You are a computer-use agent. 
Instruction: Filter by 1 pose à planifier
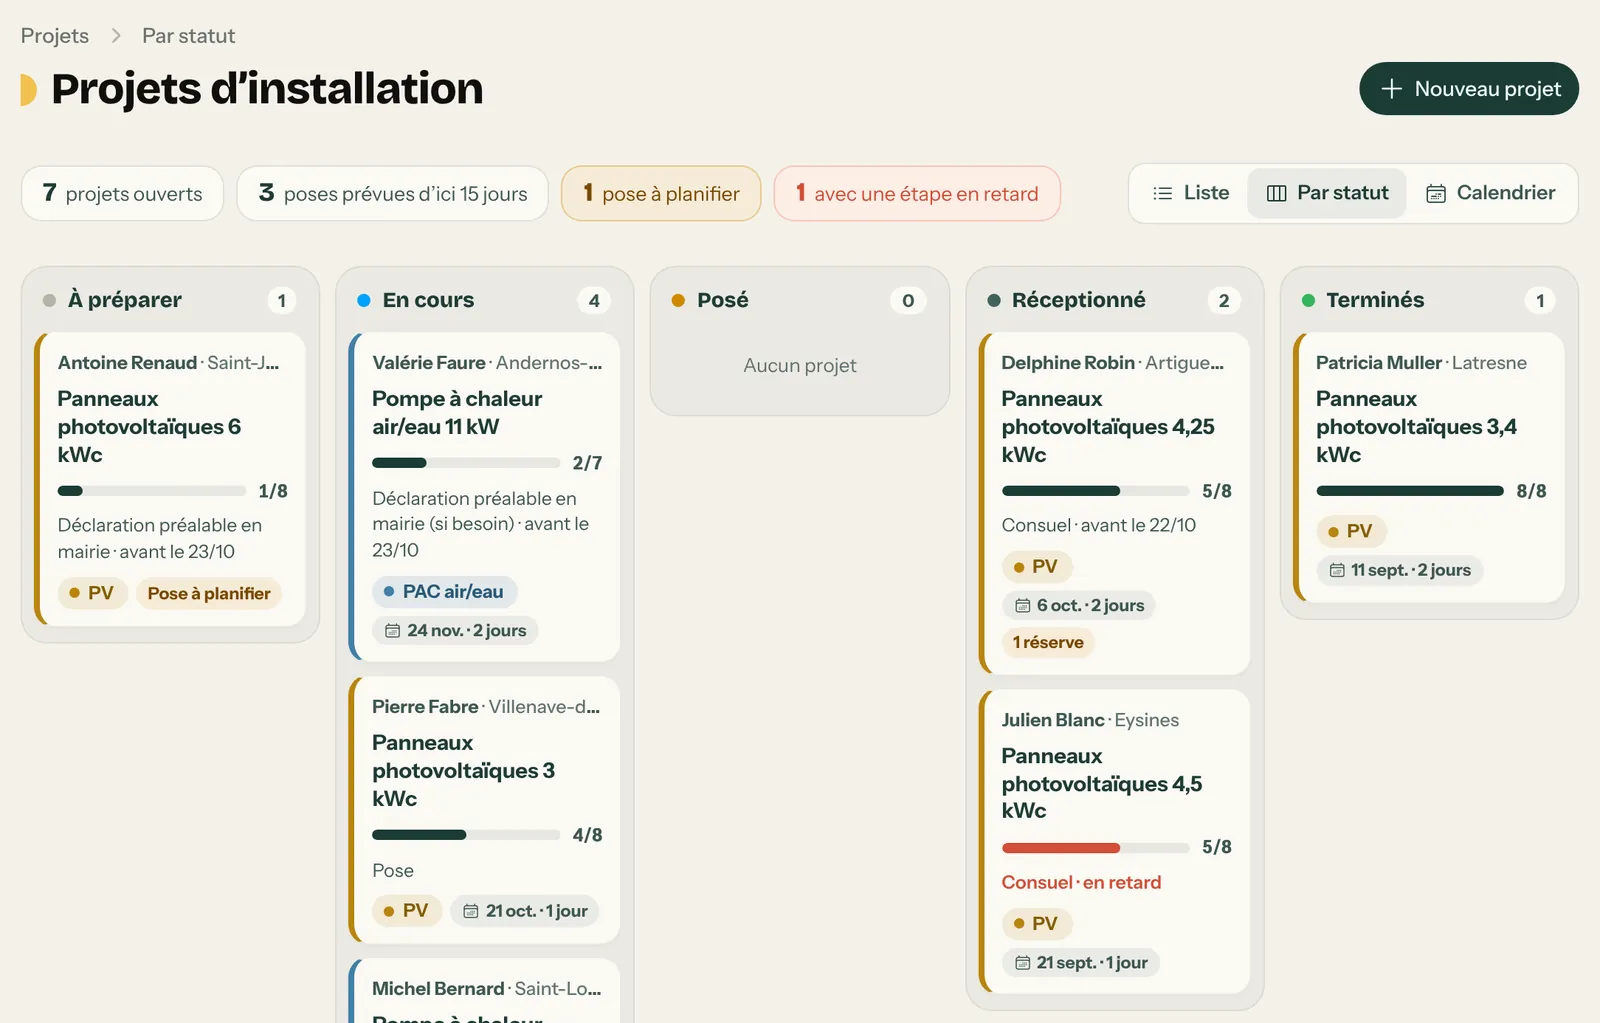[x=661, y=193]
